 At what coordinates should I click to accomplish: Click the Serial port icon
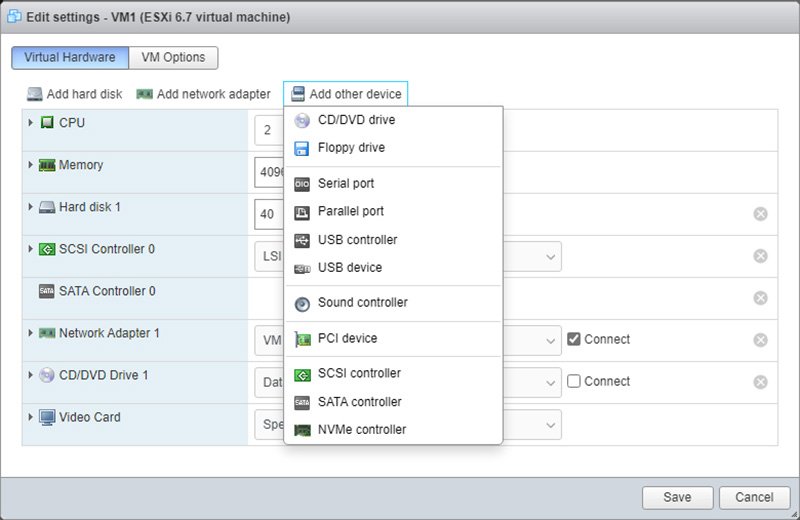coord(302,184)
